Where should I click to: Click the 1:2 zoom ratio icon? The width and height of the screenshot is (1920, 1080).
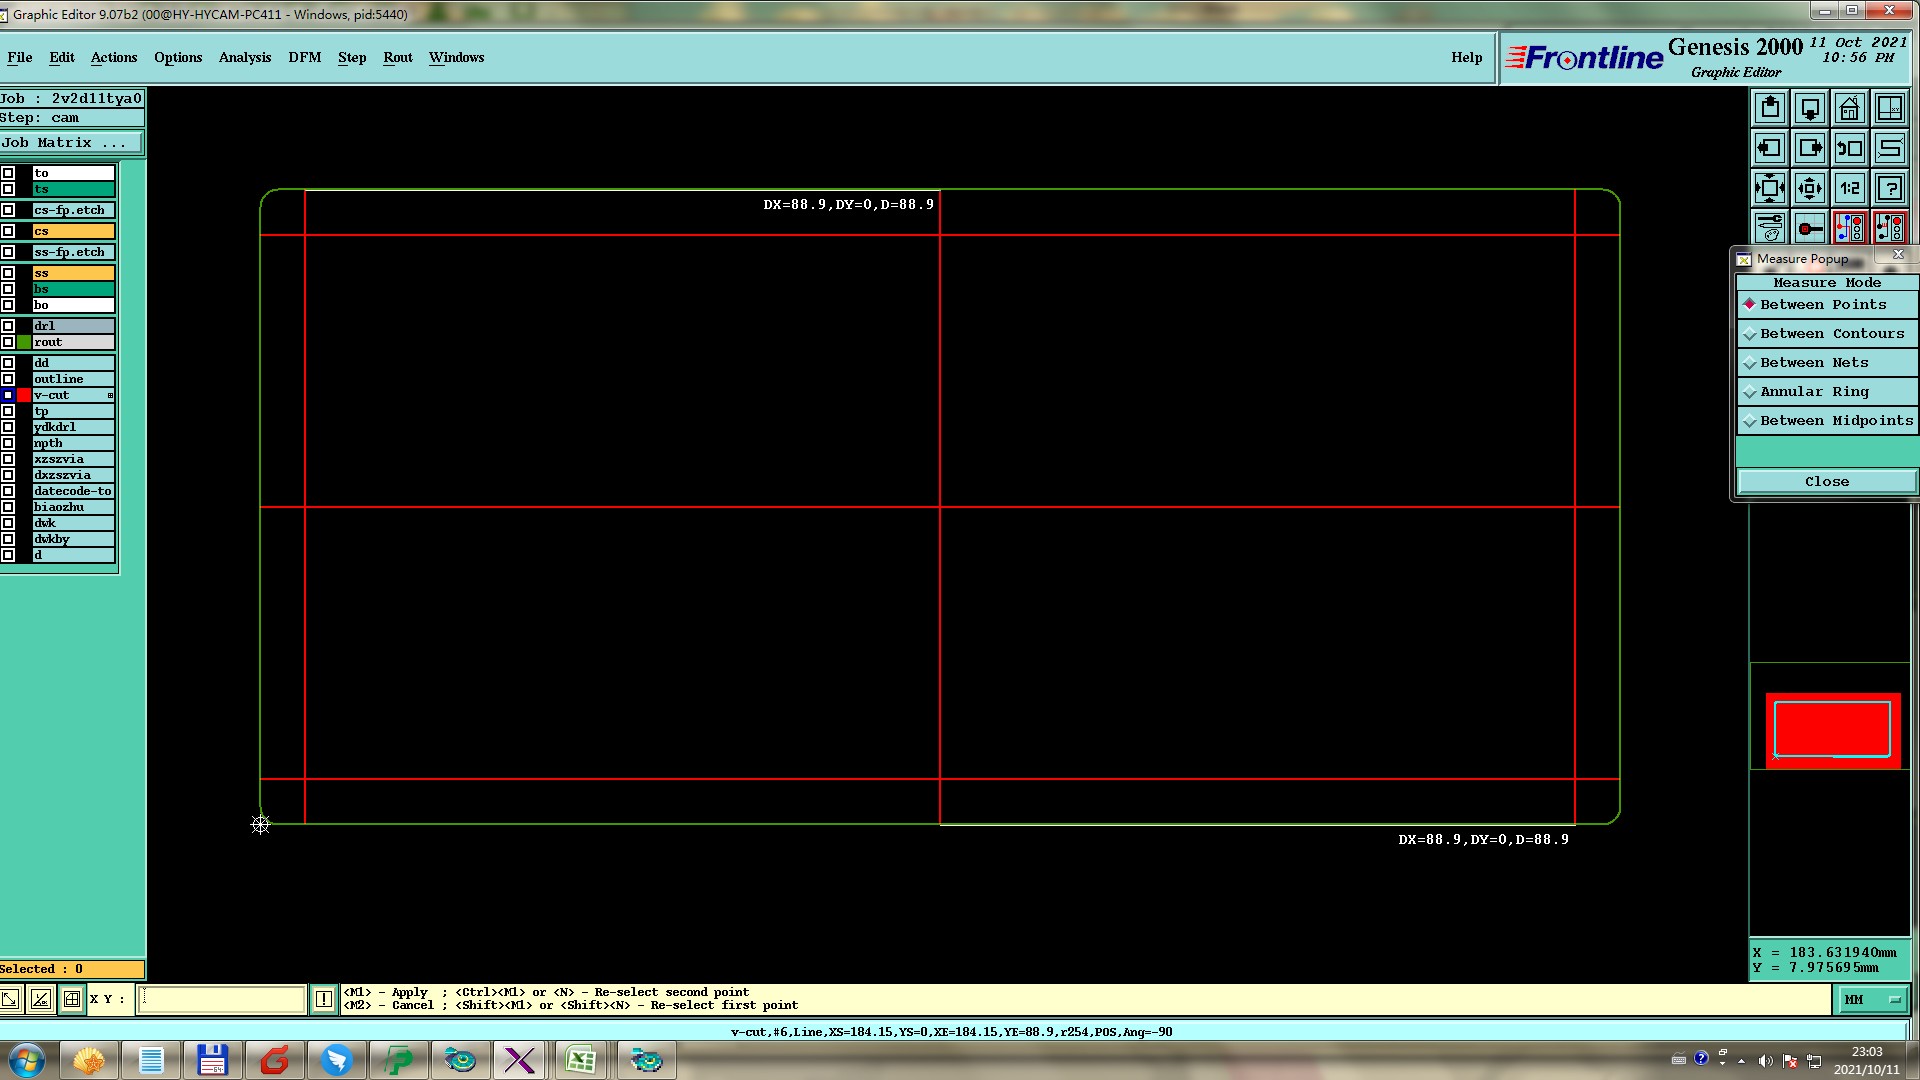1849,188
